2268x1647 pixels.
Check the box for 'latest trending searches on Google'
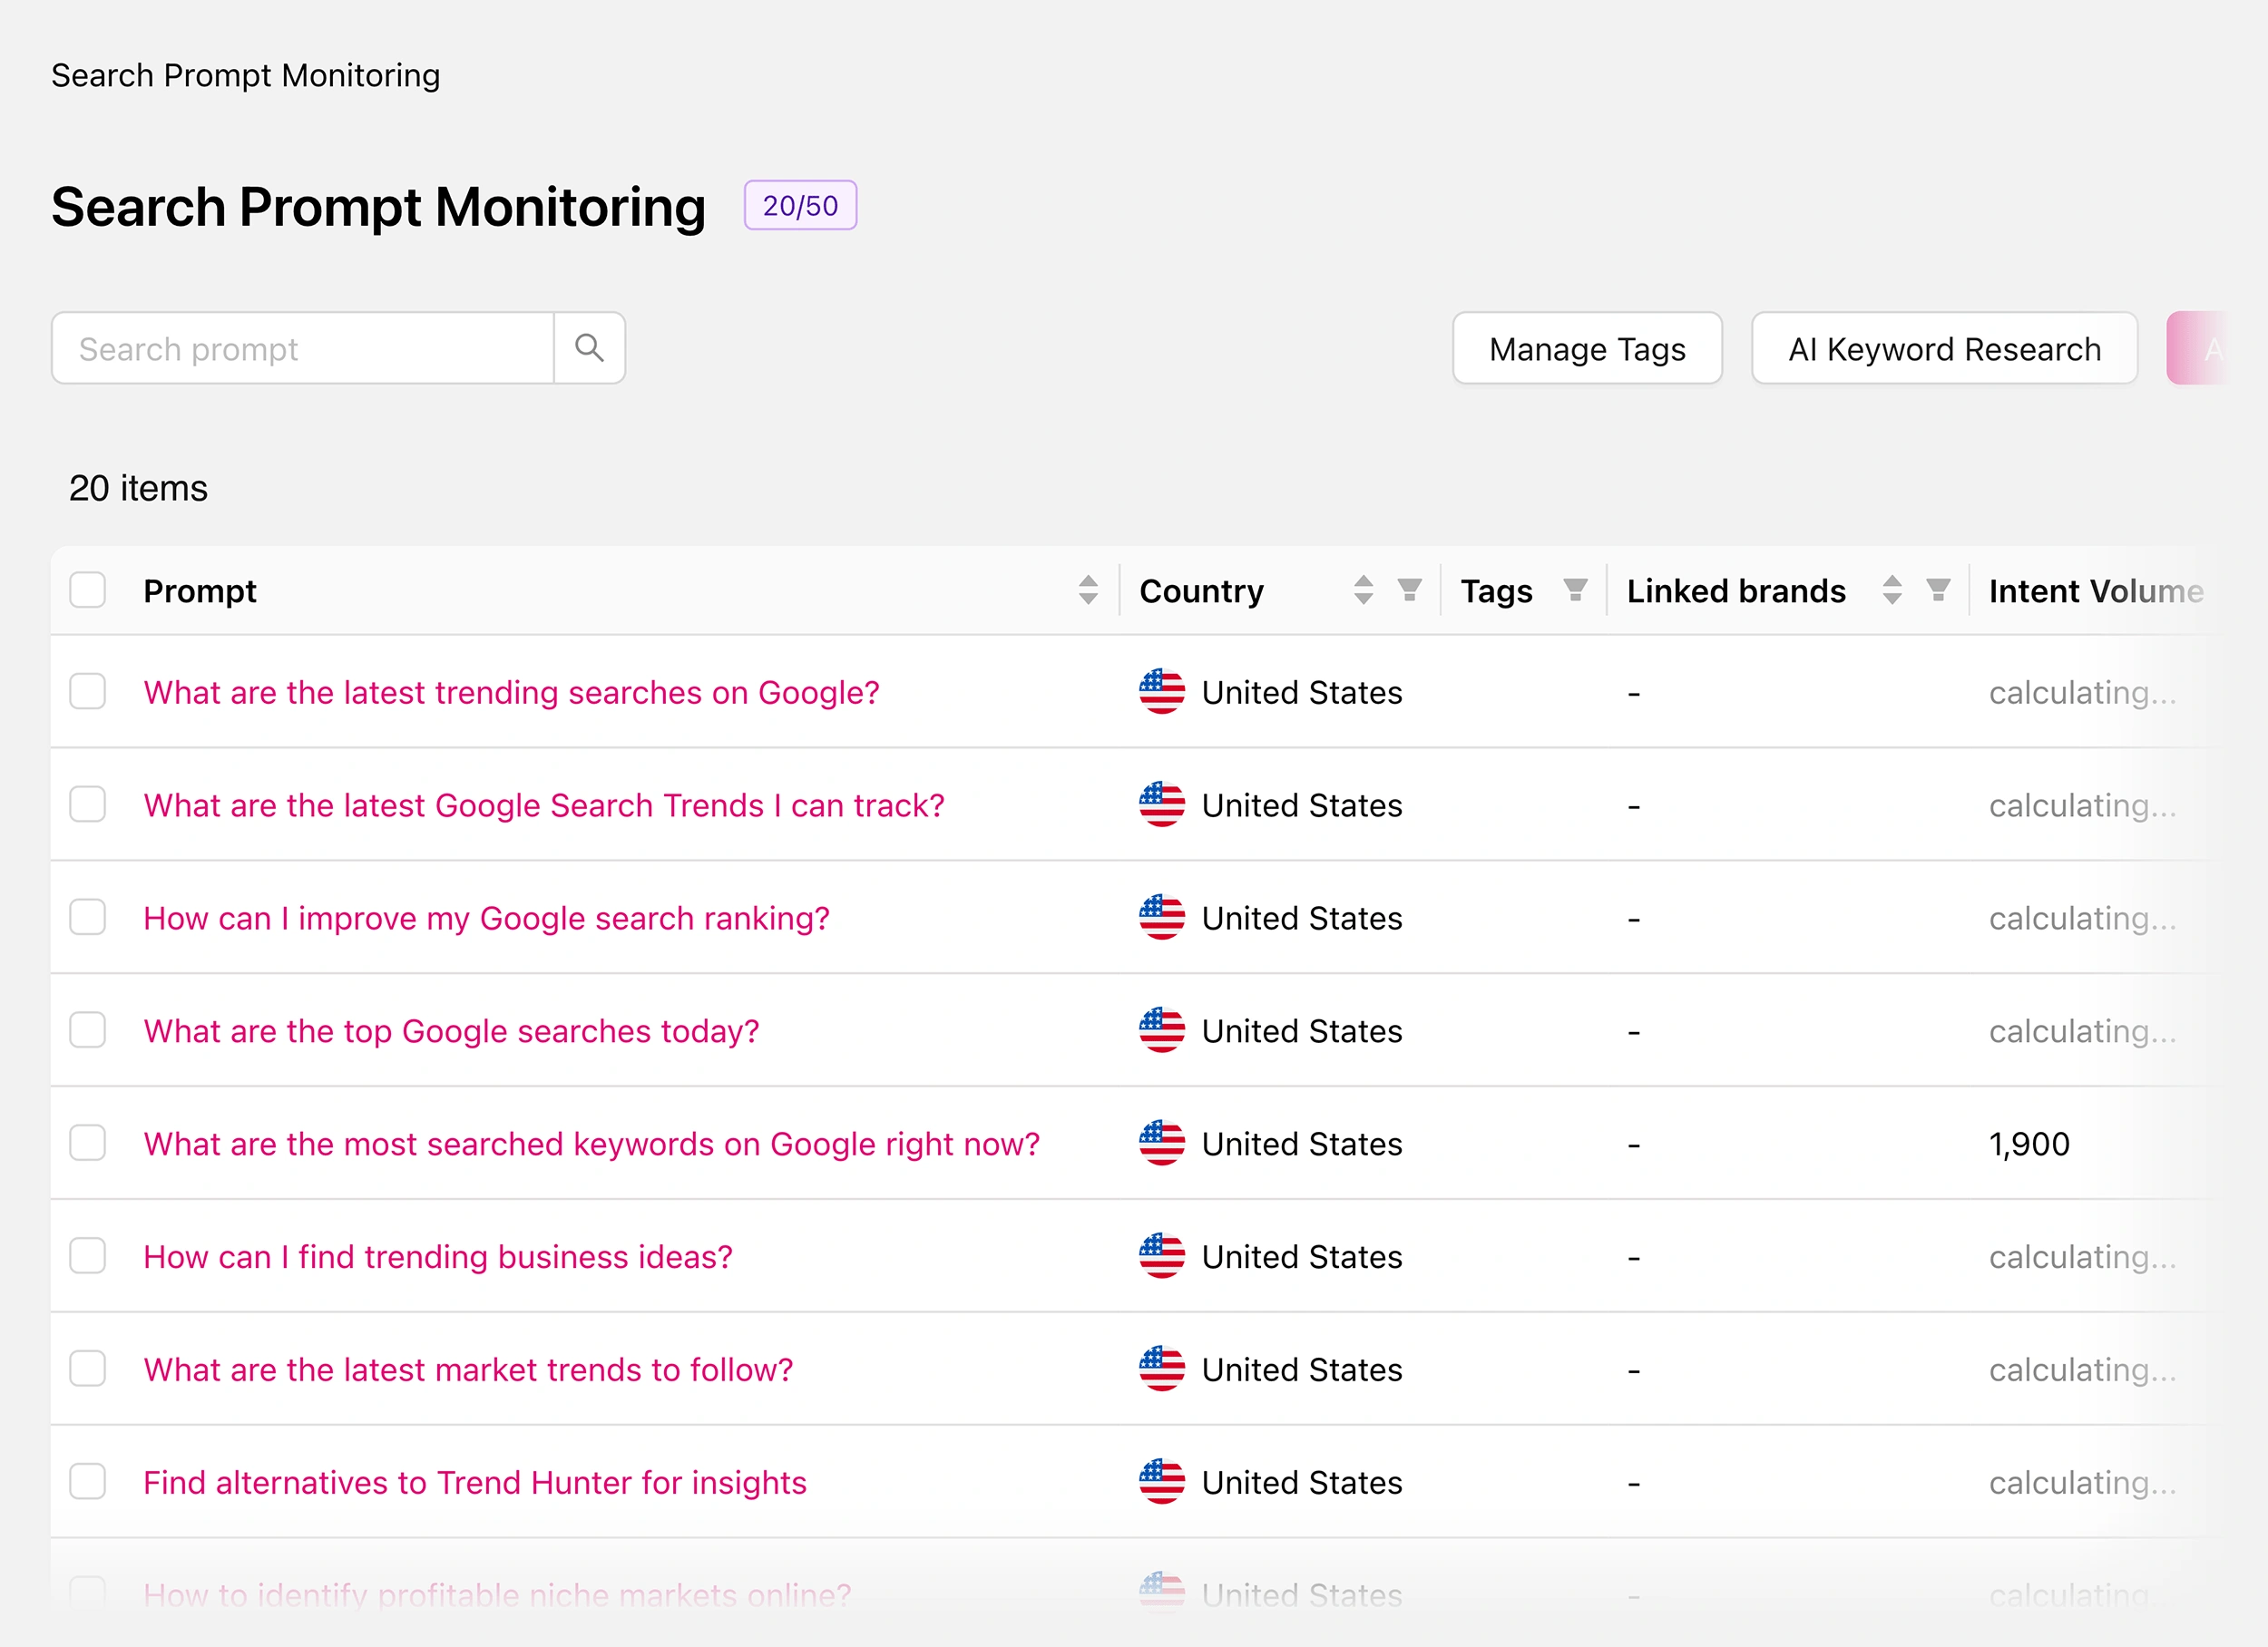[88, 692]
